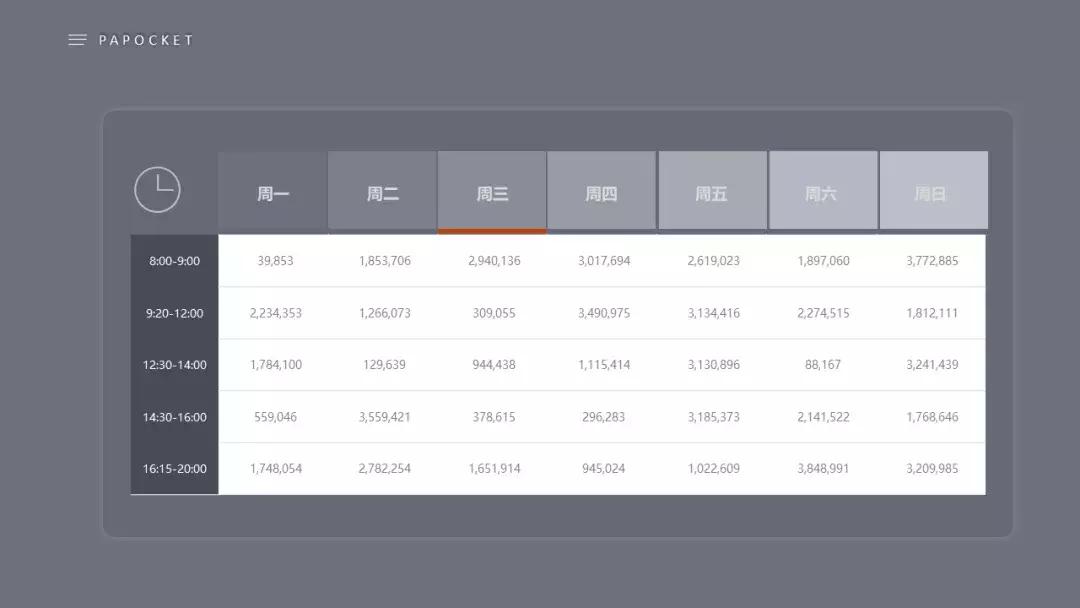Screen dimensions: 1080x608
Task: Select the 周三 tab
Action: coord(492,191)
